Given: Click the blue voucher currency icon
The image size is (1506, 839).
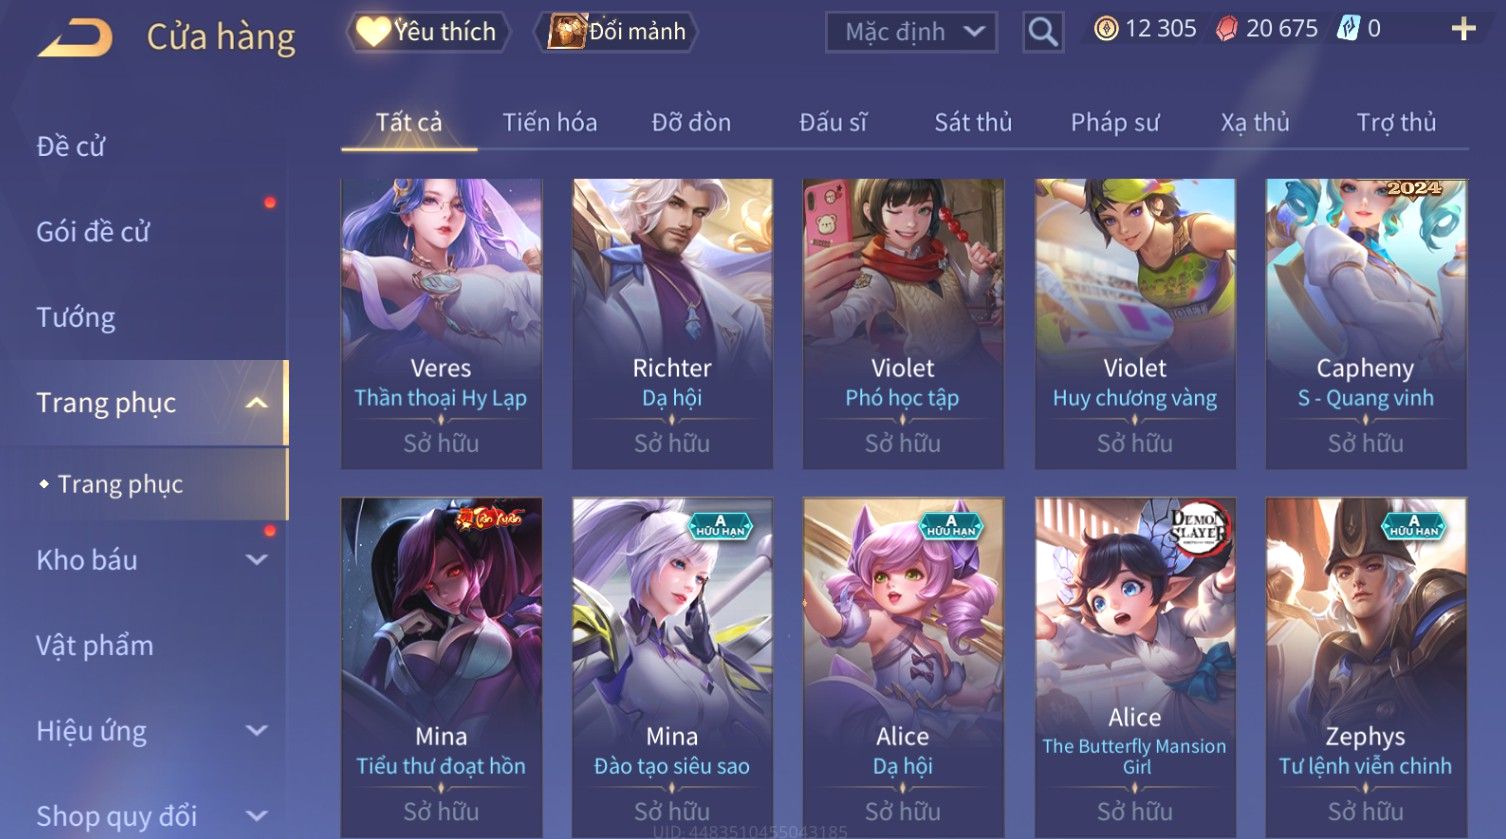Looking at the screenshot, I should (1348, 29).
